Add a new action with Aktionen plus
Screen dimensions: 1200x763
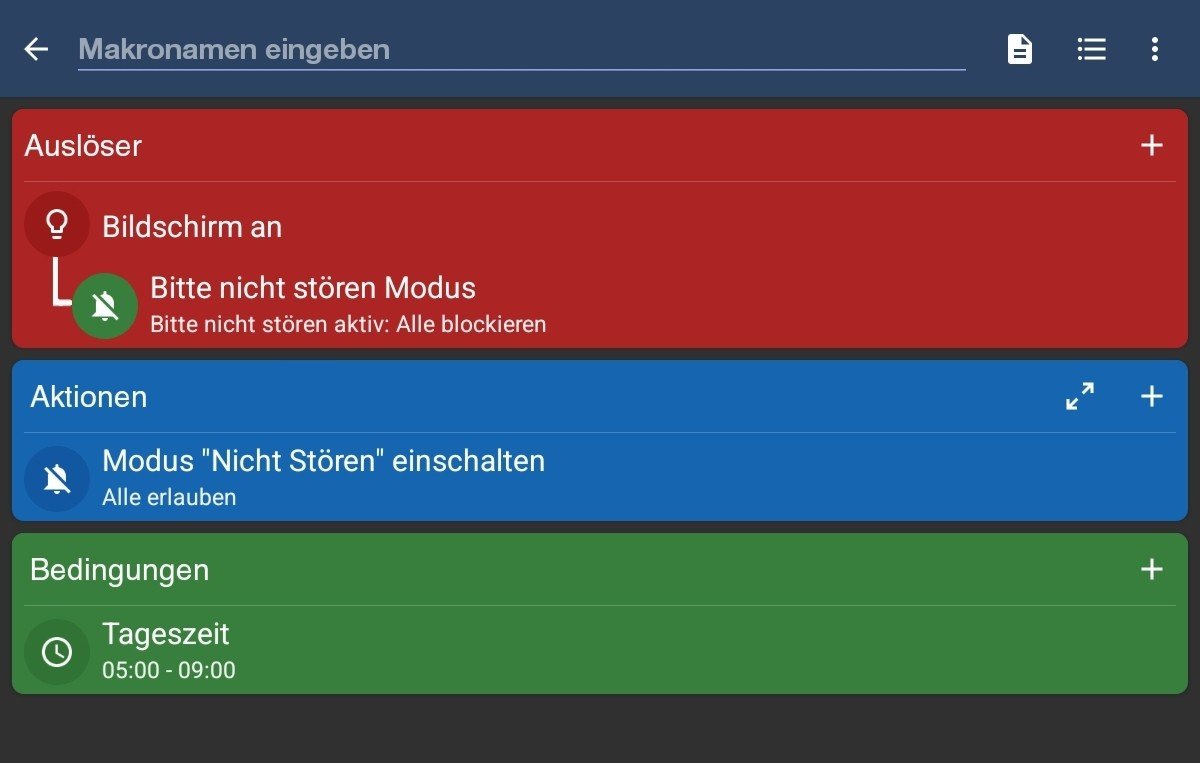click(x=1152, y=397)
